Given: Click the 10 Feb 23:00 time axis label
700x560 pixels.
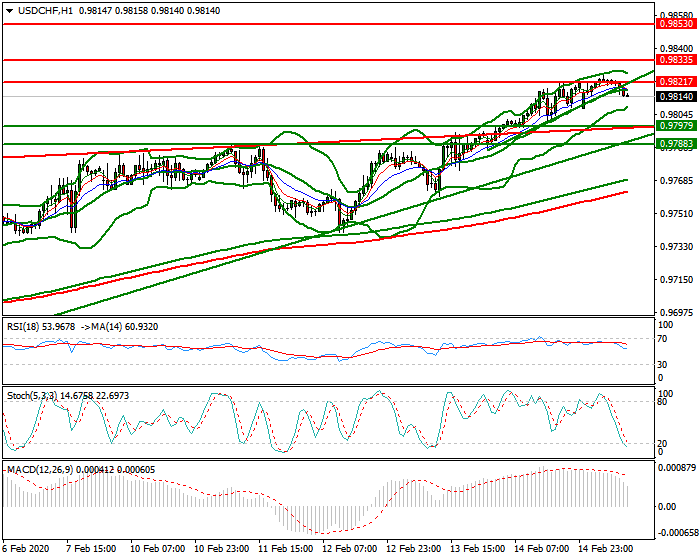Looking at the screenshot, I should pos(221,548).
